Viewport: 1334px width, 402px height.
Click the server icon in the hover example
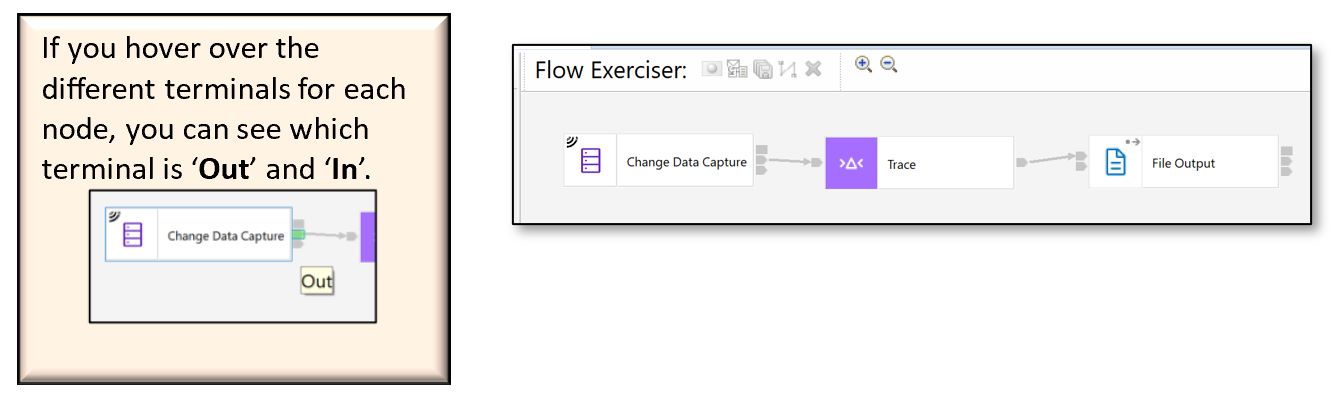132,235
